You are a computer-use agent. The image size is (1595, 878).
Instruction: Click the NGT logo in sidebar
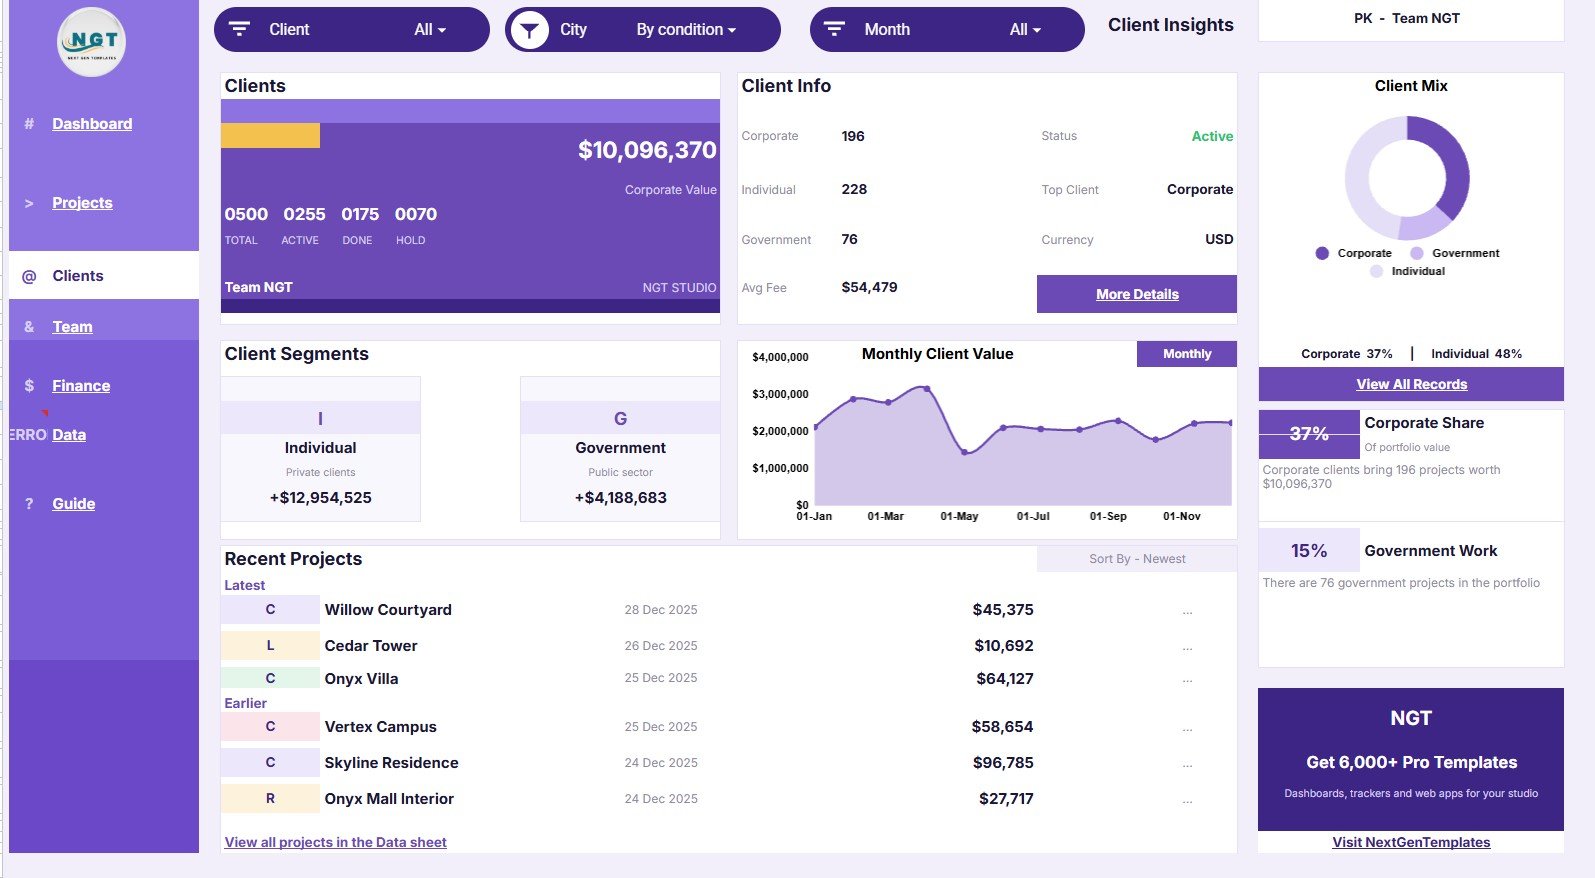92,42
